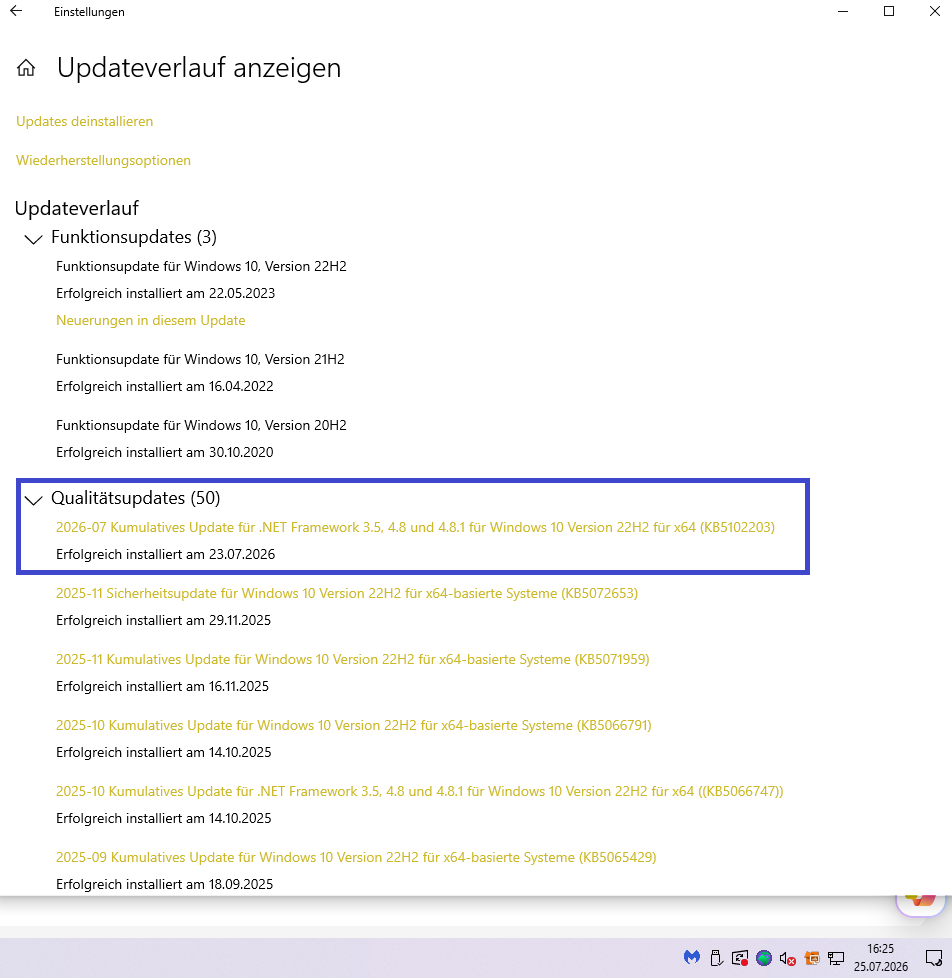Click Erfolgreich installiert am 16.11.2025
952x978 pixels.
[162, 687]
